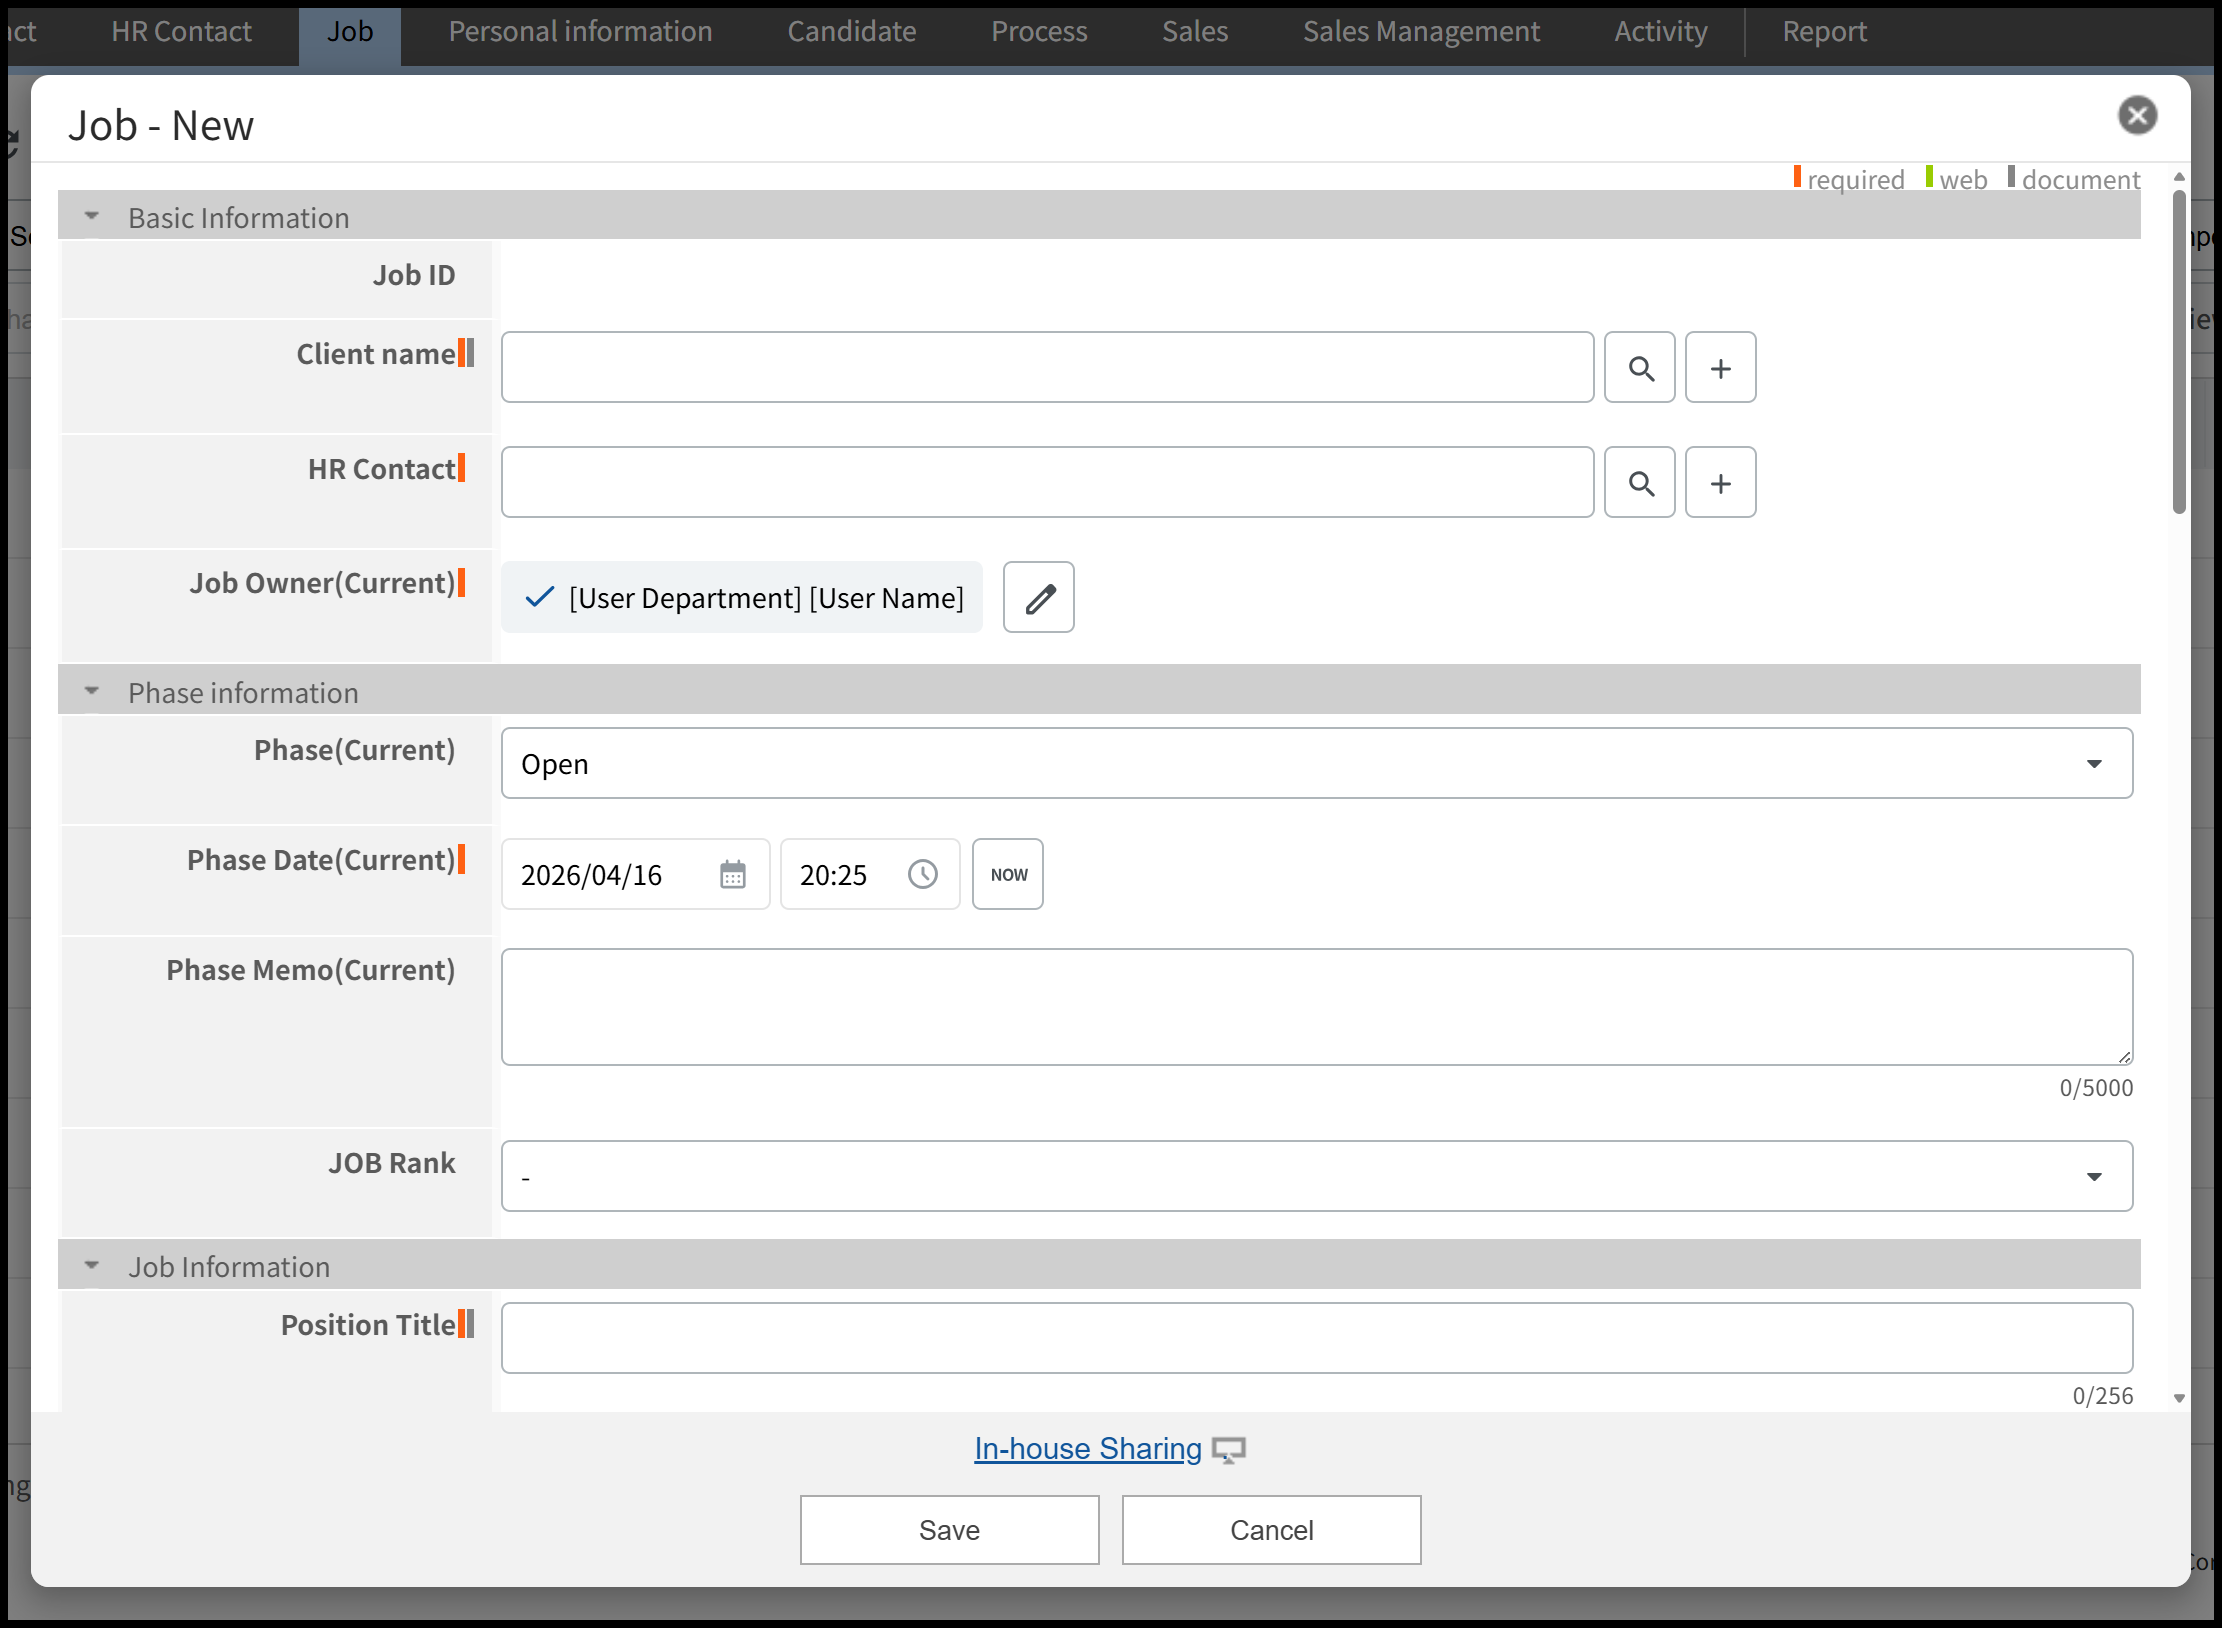Viewport: 2222px width, 1628px height.
Task: Click the Position Title input field
Action: (1316, 1338)
